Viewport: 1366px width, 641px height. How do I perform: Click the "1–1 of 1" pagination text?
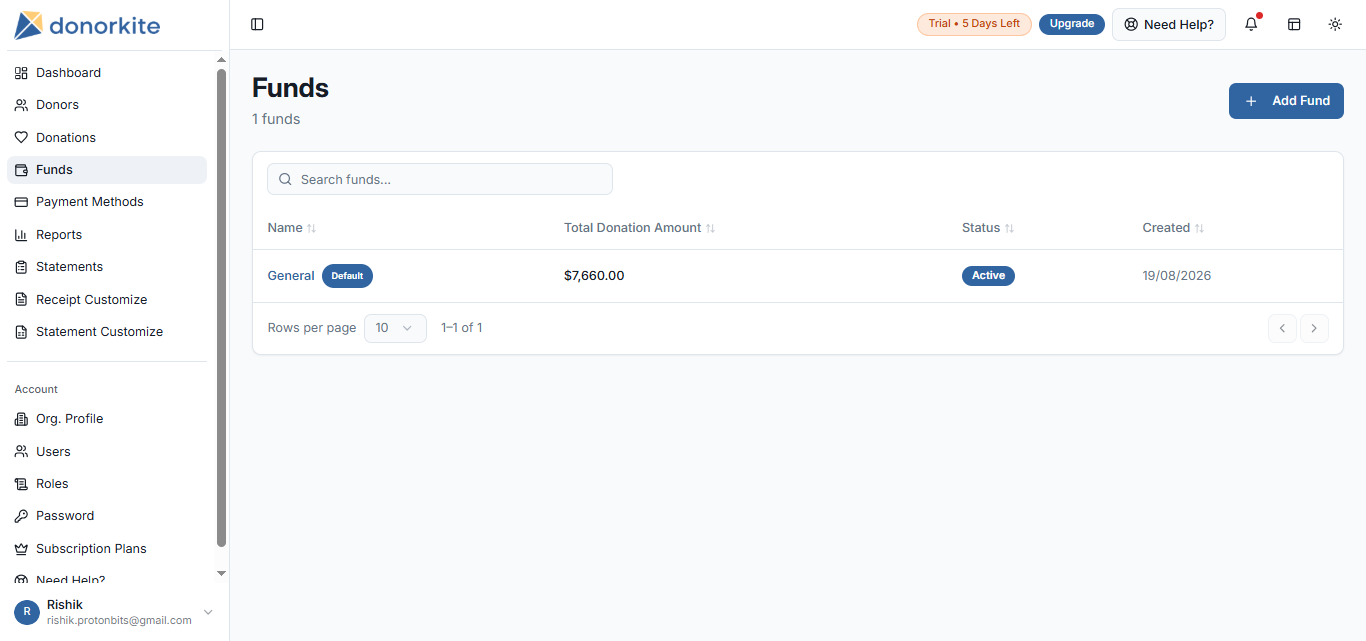(x=462, y=328)
